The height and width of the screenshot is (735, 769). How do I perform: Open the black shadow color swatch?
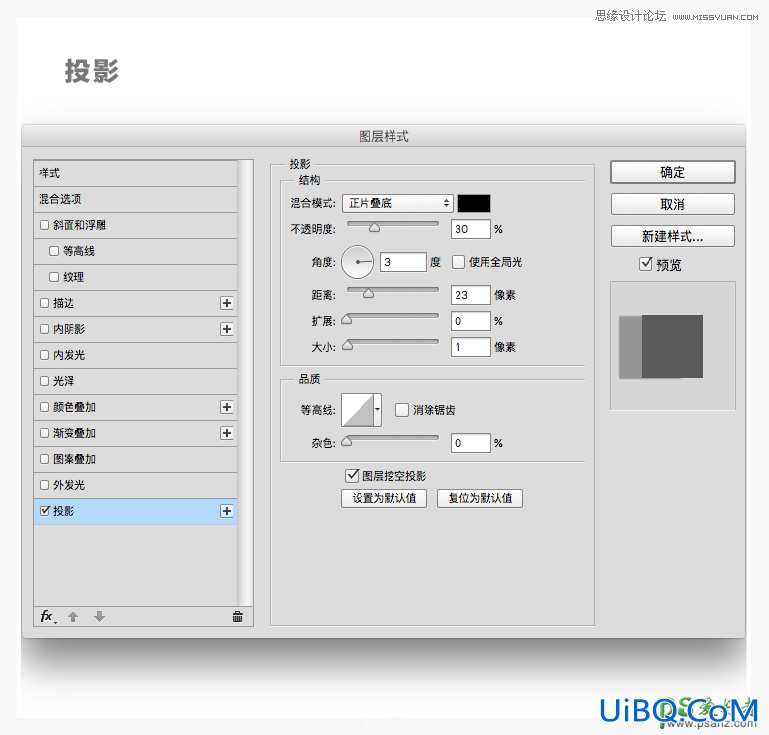[x=474, y=203]
